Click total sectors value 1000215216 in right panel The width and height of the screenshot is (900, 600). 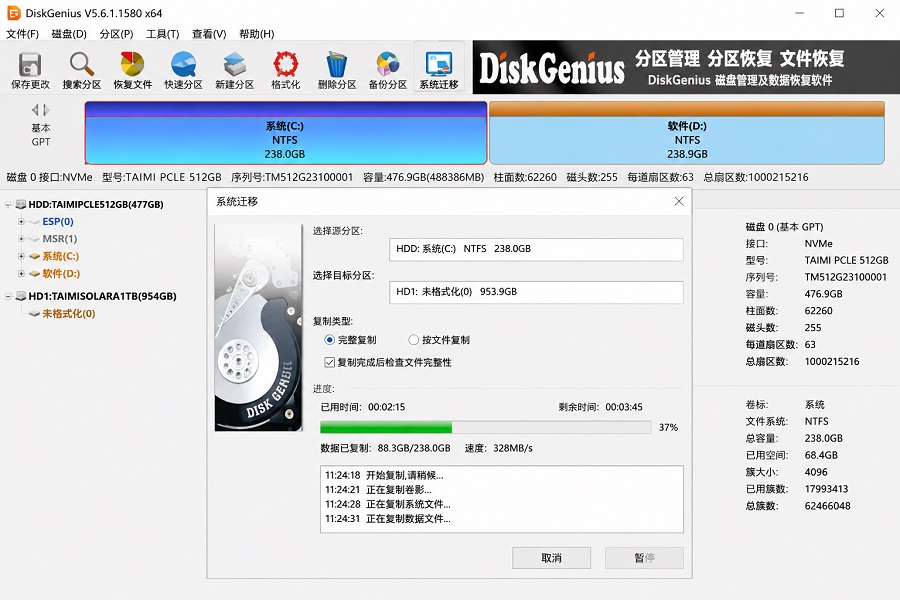coord(832,362)
